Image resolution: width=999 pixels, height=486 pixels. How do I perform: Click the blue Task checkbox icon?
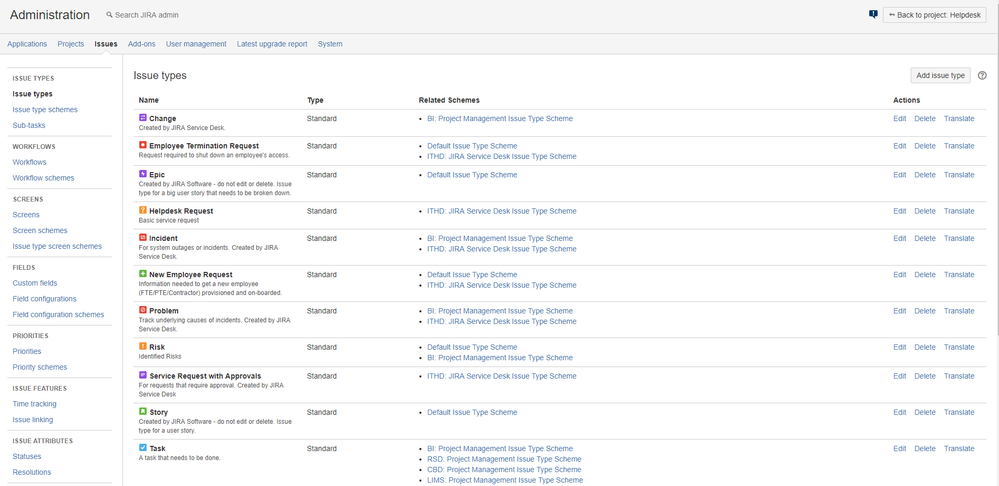pyautogui.click(x=143, y=448)
